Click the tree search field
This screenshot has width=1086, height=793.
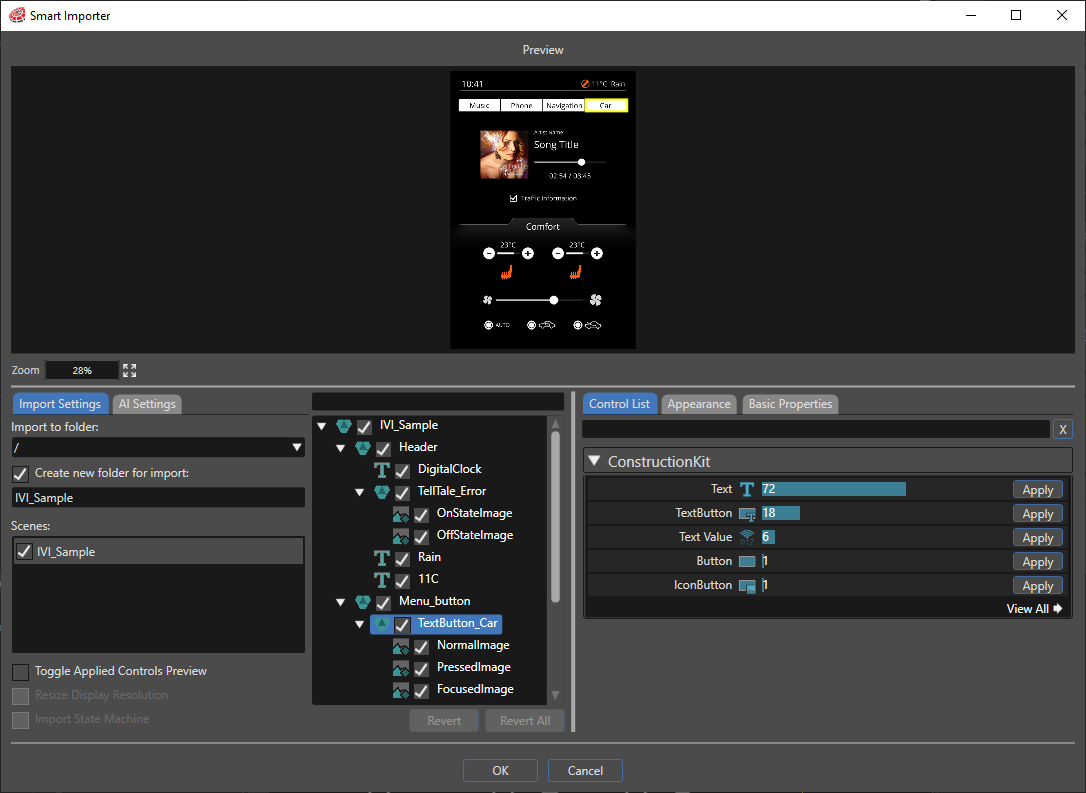[x=438, y=402]
